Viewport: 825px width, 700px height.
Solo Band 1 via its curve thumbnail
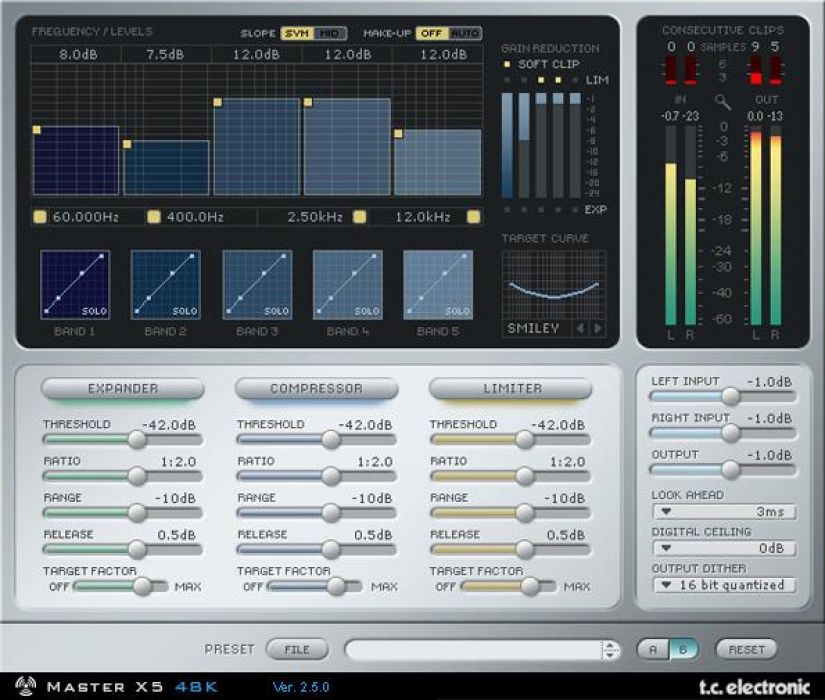point(95,311)
